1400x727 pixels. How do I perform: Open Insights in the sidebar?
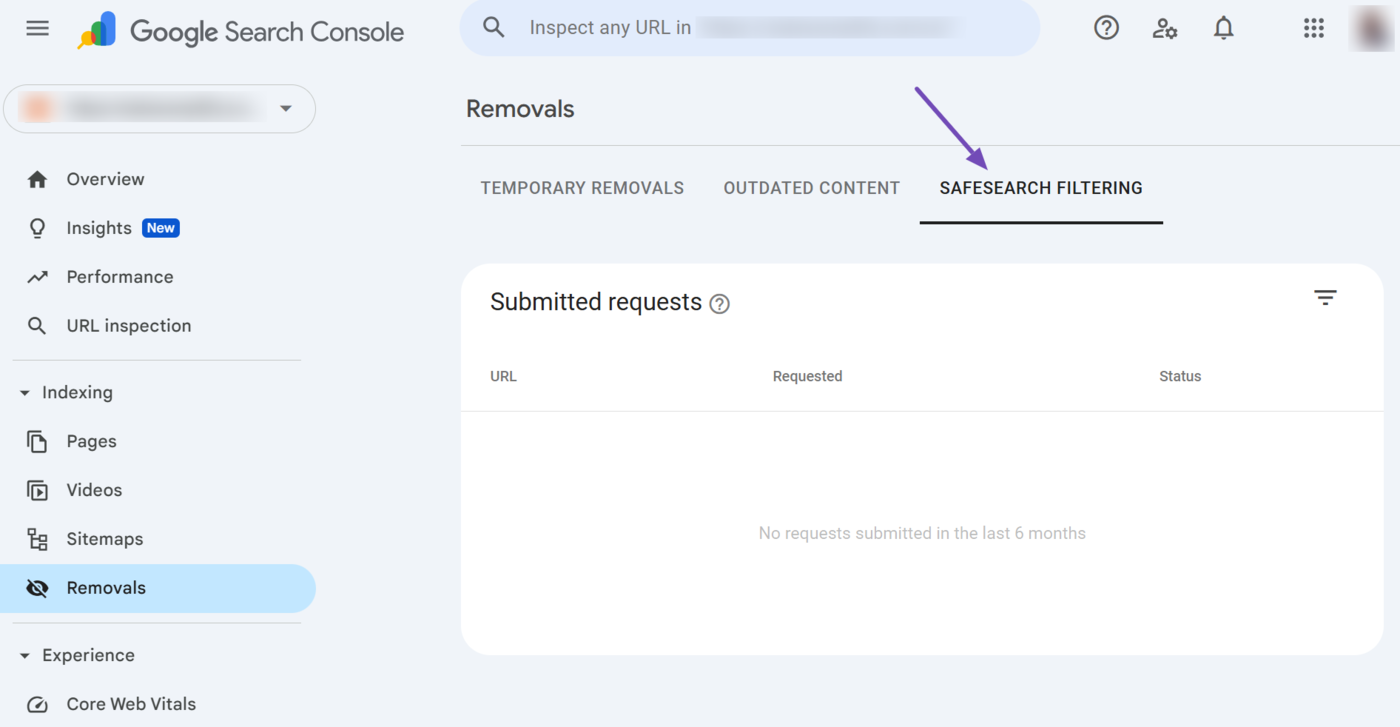pyautogui.click(x=99, y=228)
